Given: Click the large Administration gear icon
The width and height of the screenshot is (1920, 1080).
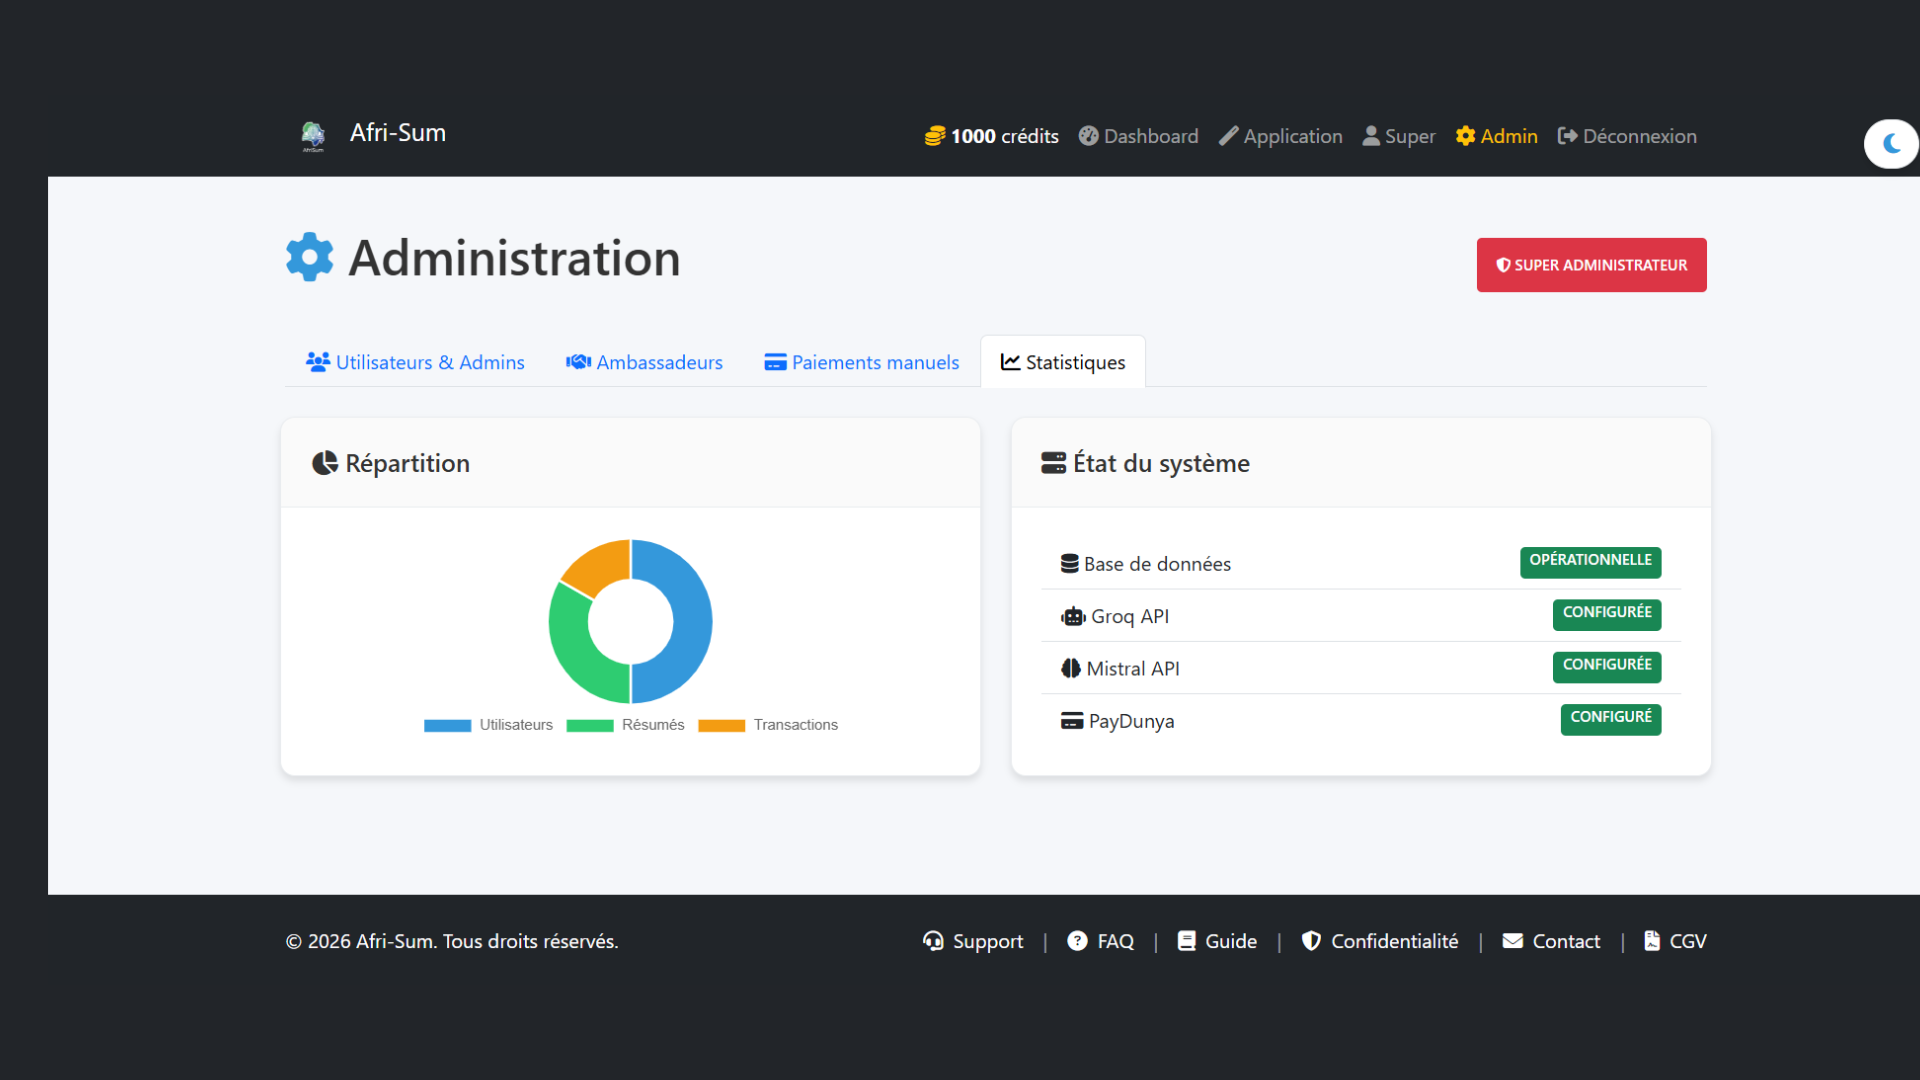Looking at the screenshot, I should (310, 257).
